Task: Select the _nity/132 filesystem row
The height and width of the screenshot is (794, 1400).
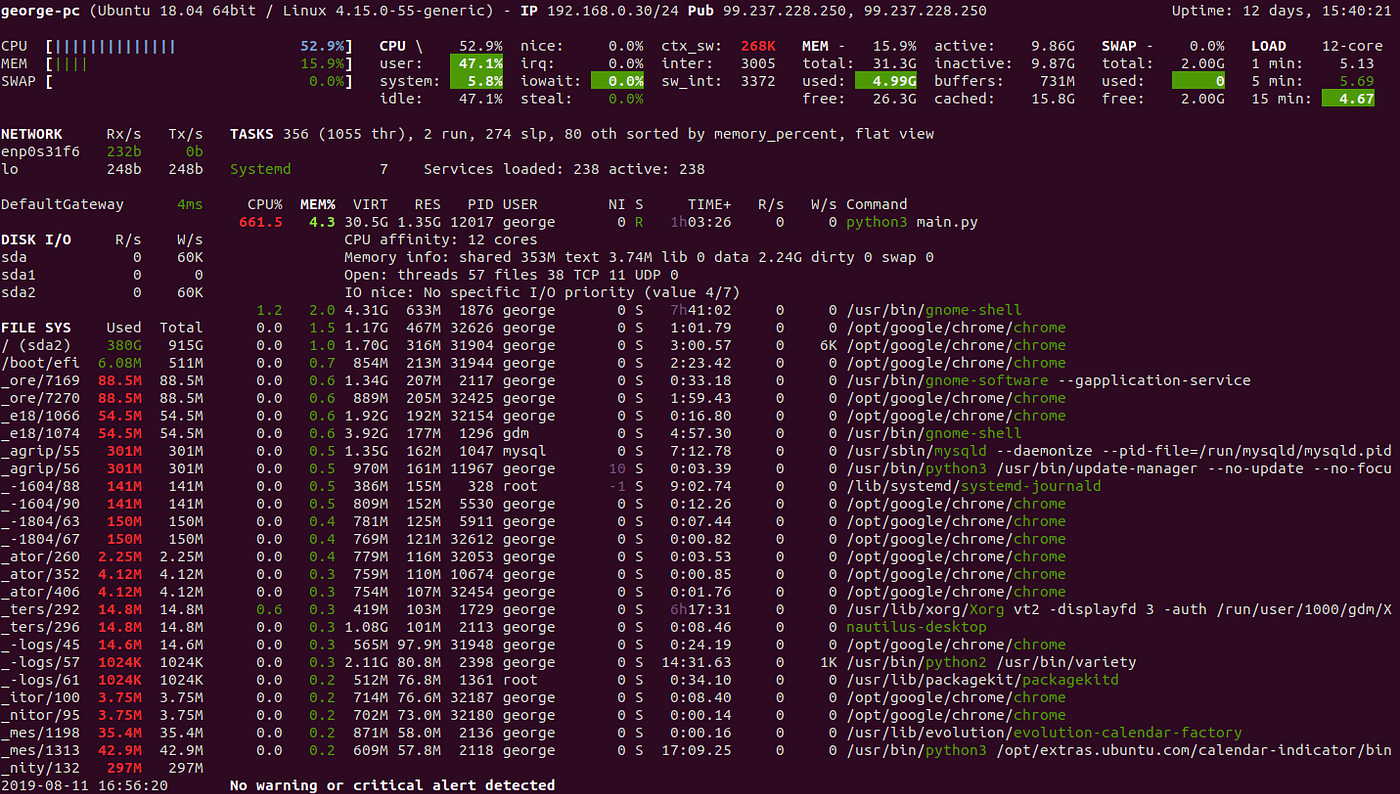Action: pos(102,768)
